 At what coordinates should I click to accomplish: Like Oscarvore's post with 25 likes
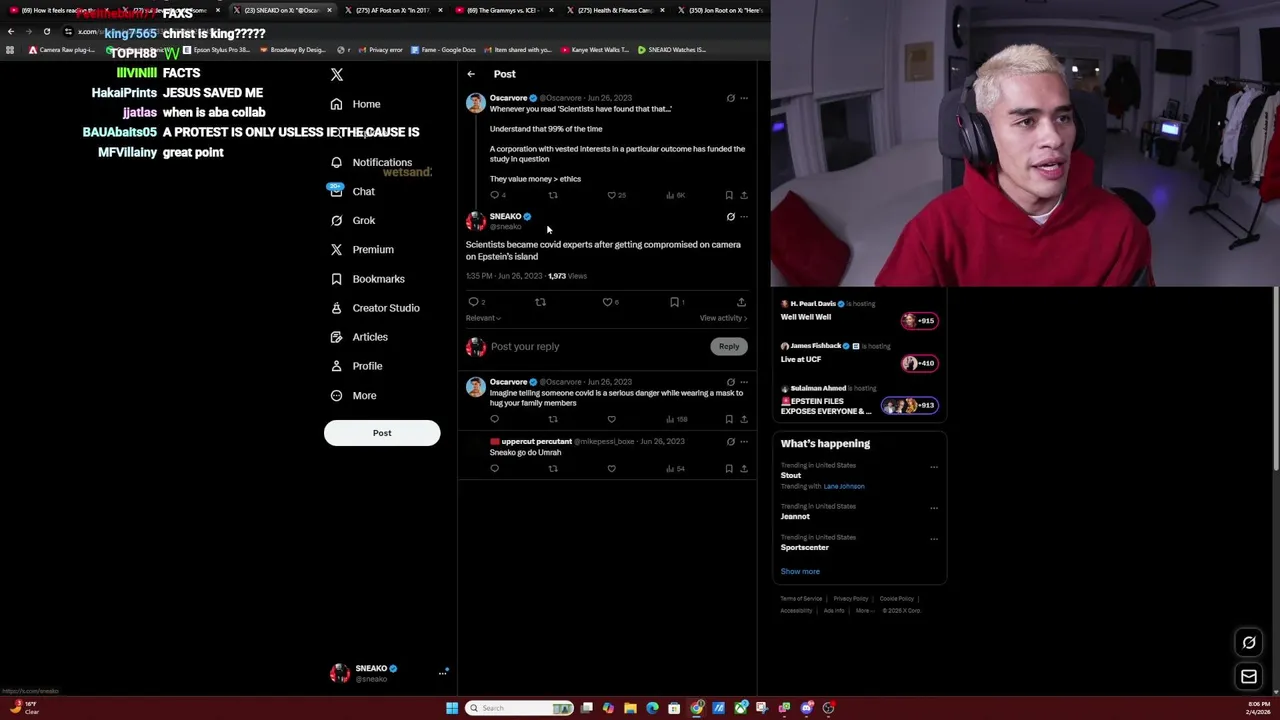(612, 195)
